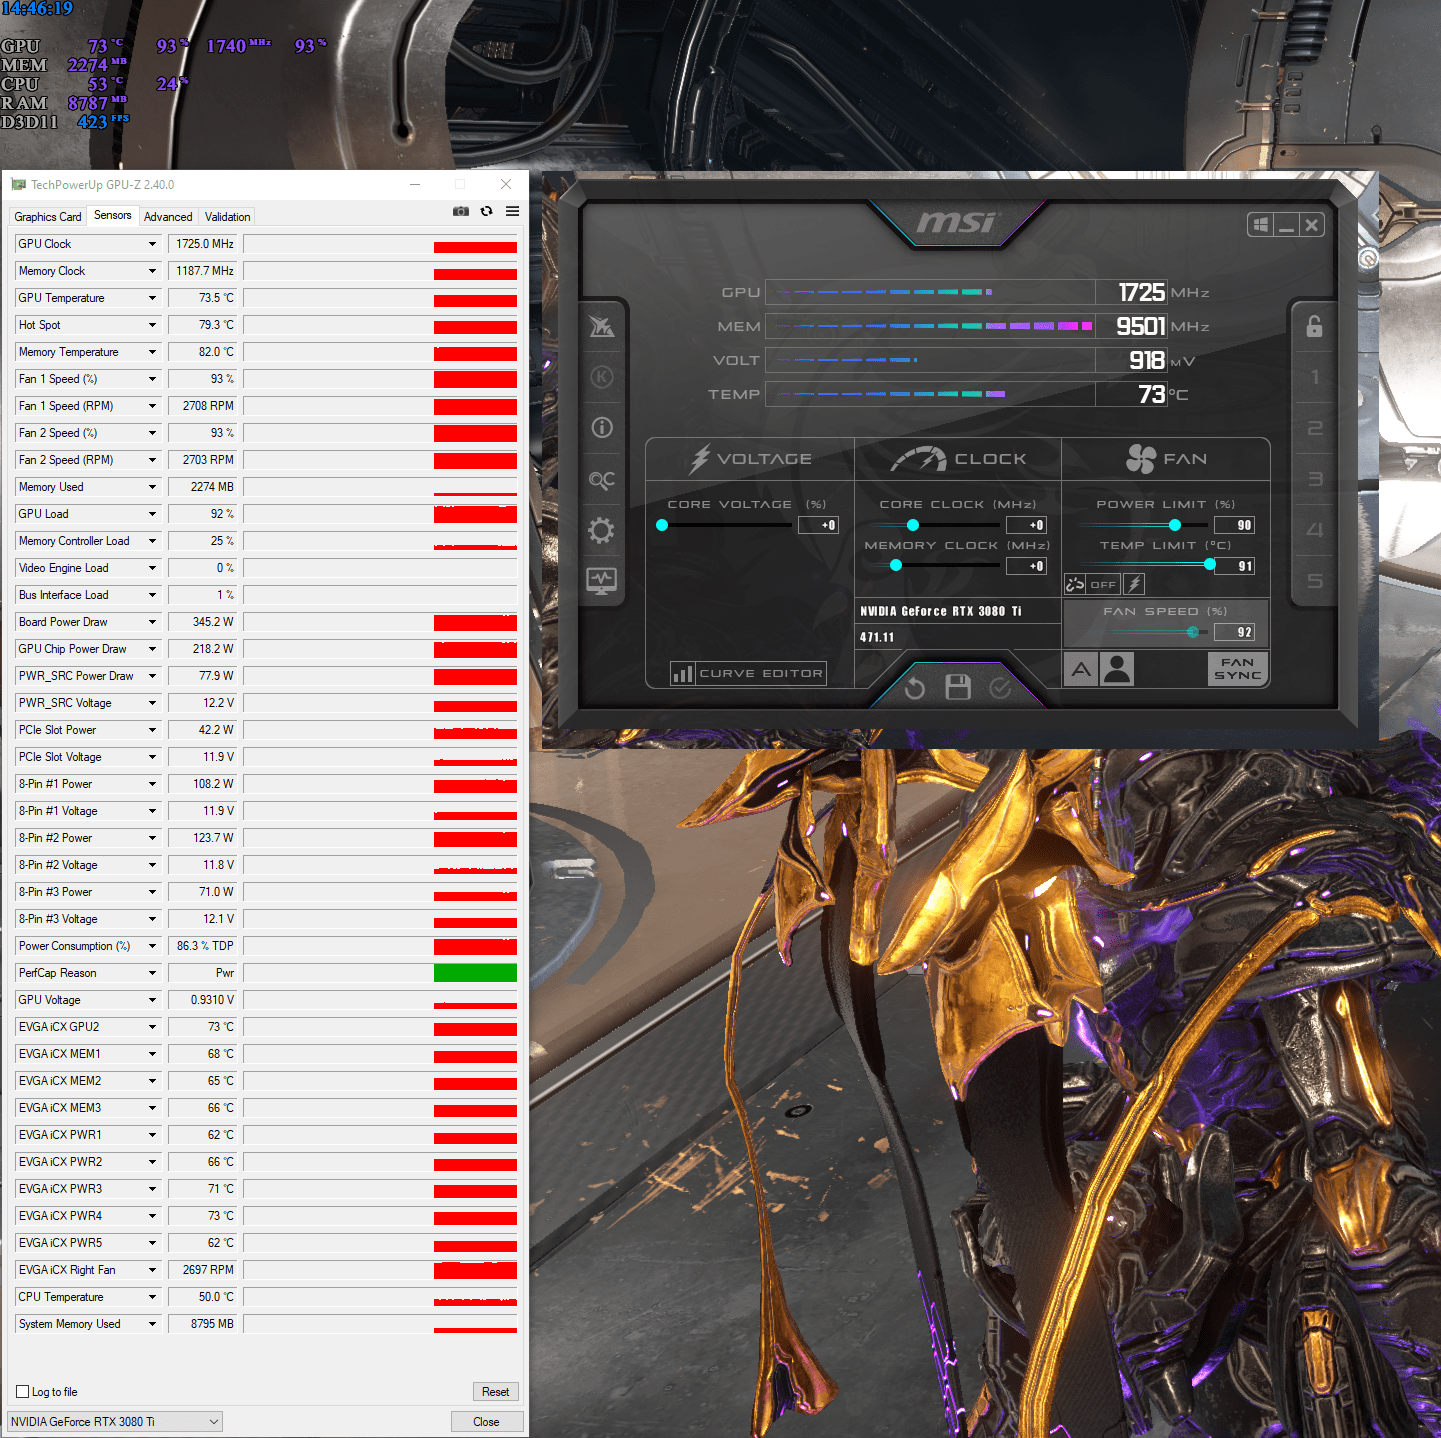
Task: Click MSI Afterburner Kombustor icon in left sidebar
Action: pyautogui.click(x=602, y=326)
